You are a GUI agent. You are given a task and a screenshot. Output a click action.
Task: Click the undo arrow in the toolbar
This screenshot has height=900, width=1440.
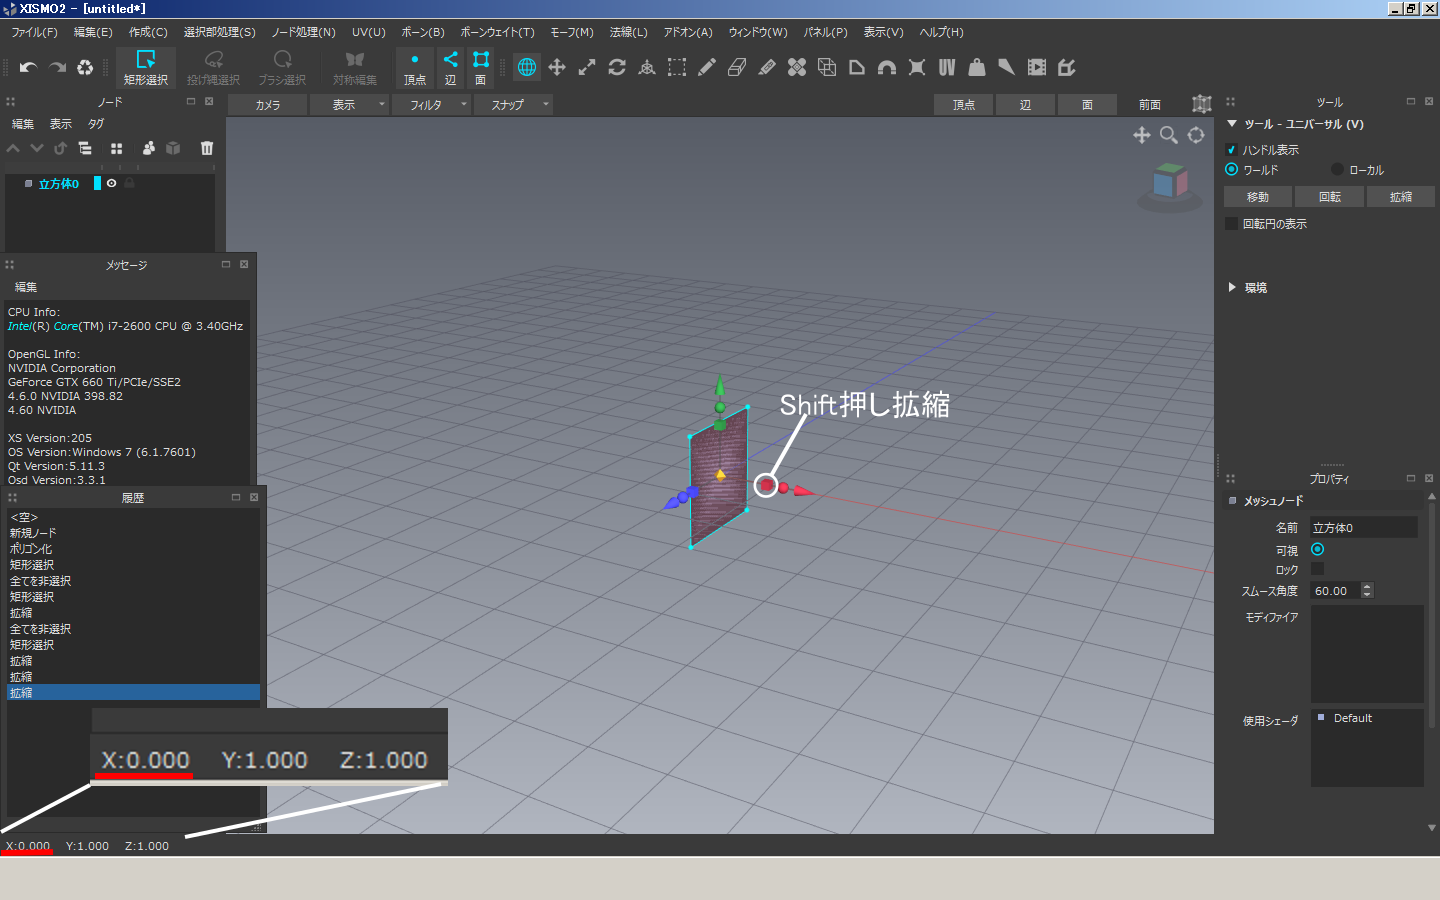[28, 67]
